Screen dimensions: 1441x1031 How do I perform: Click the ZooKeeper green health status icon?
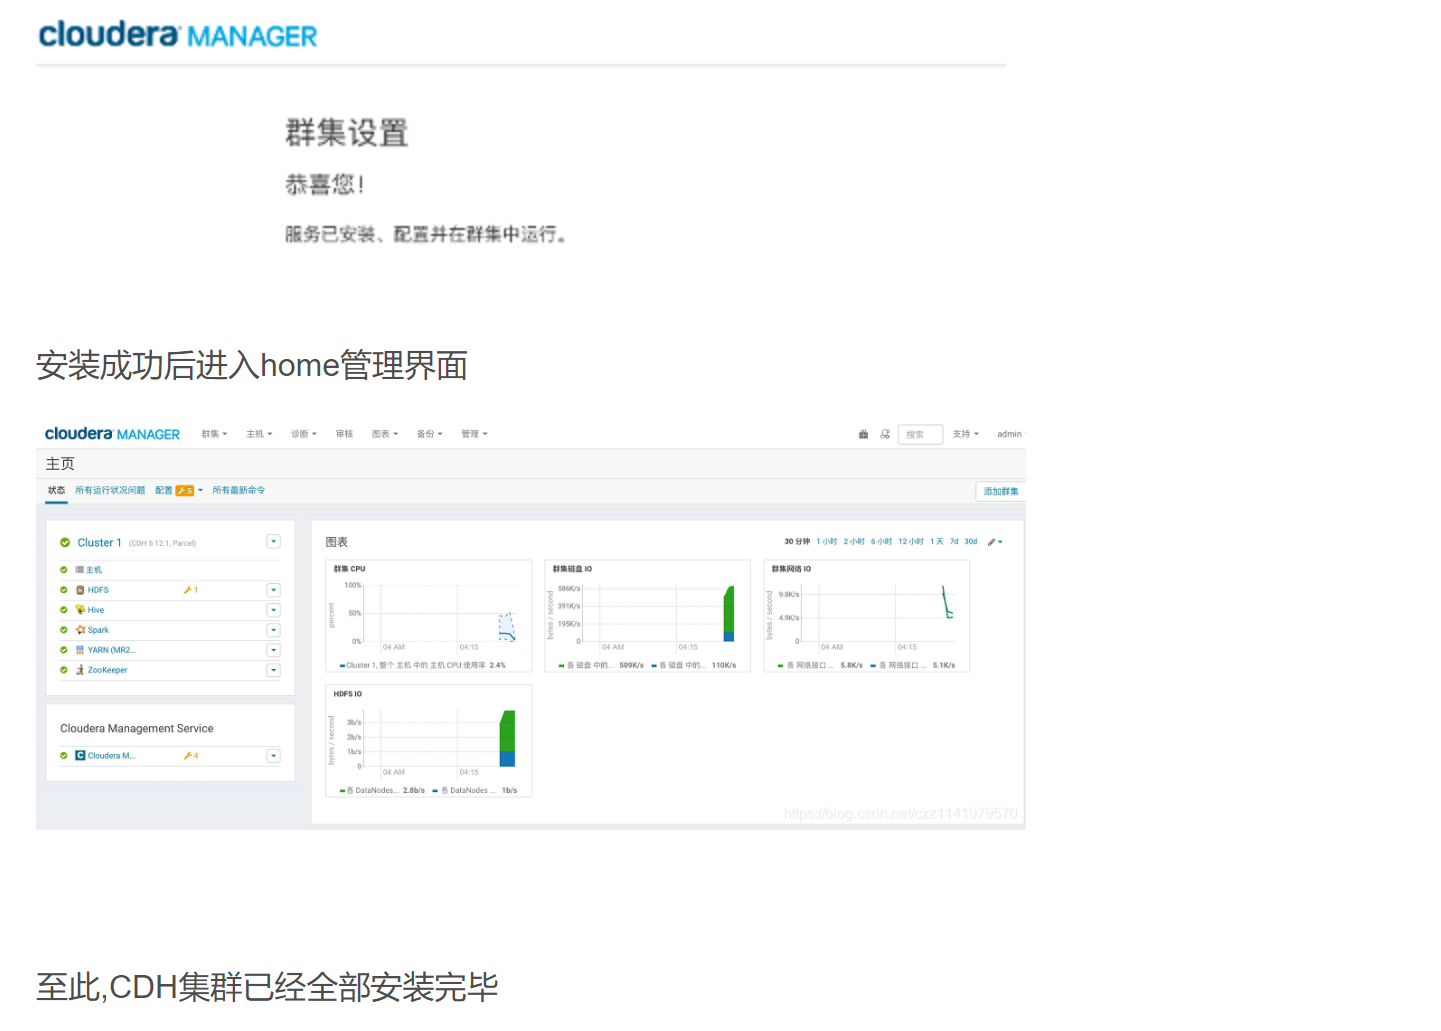click(x=64, y=670)
